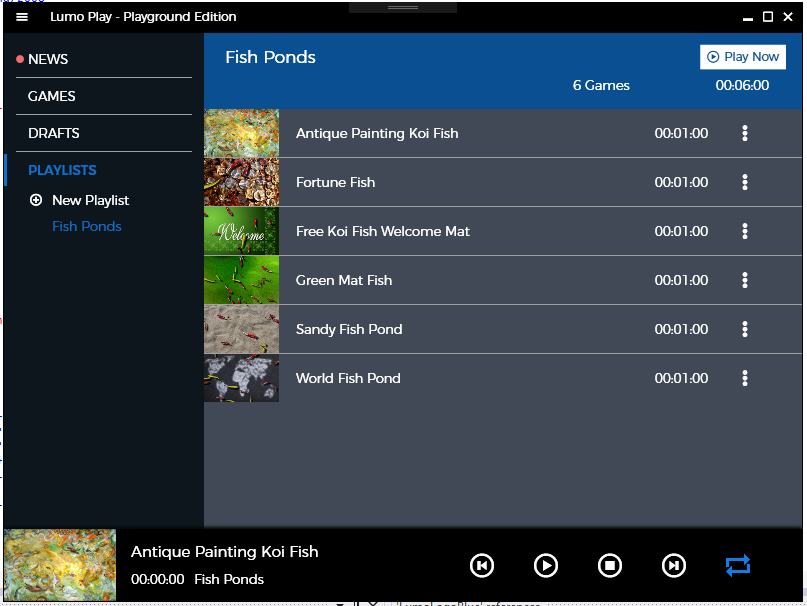This screenshot has height=606, width=807.
Task: Select the Free Koi Fish Welcome Mat thumbnail
Action: point(241,231)
